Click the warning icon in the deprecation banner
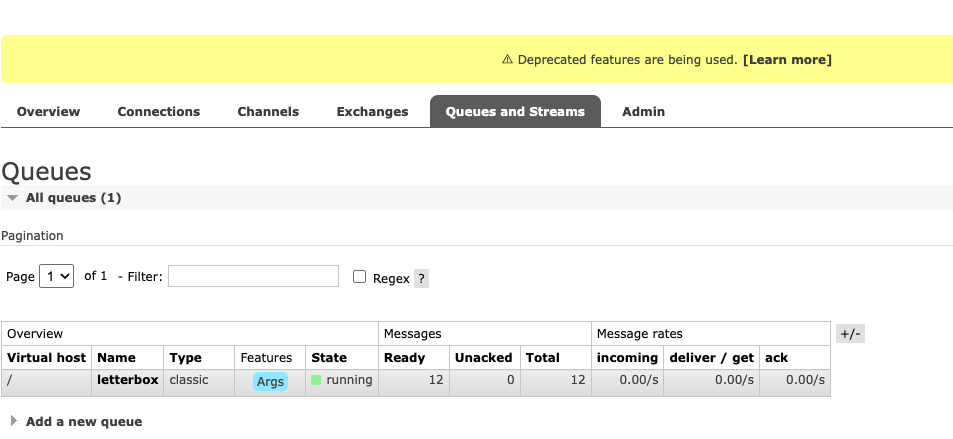 507,60
